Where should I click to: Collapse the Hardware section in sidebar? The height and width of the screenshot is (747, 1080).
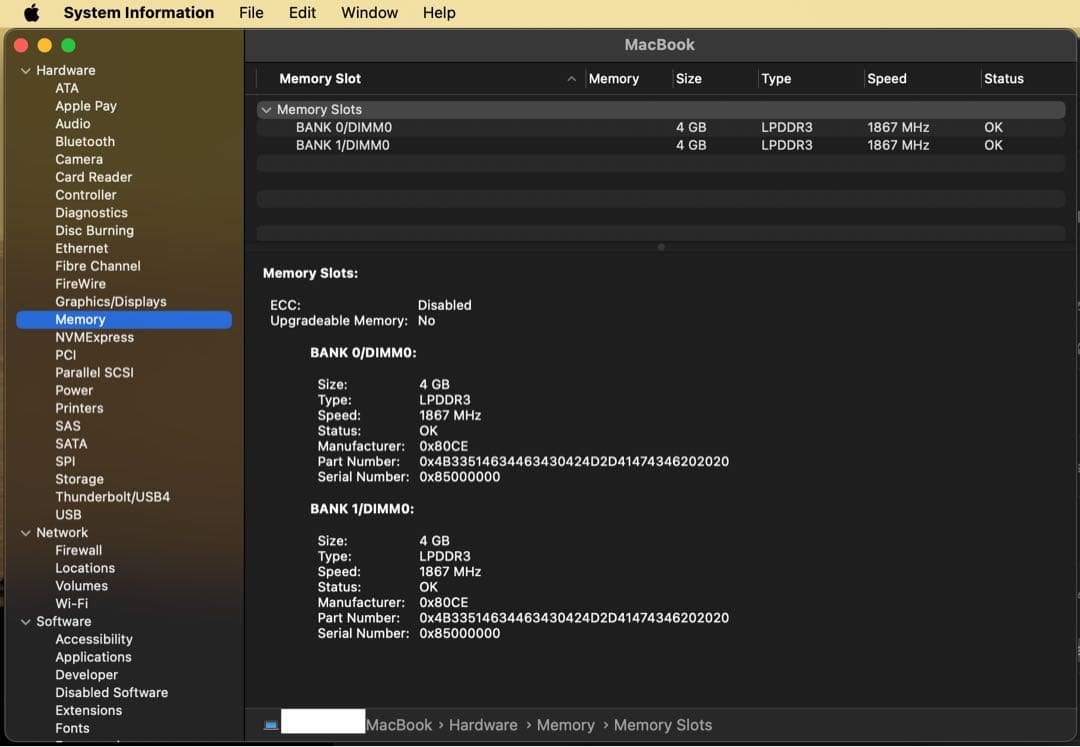[x=26, y=71]
